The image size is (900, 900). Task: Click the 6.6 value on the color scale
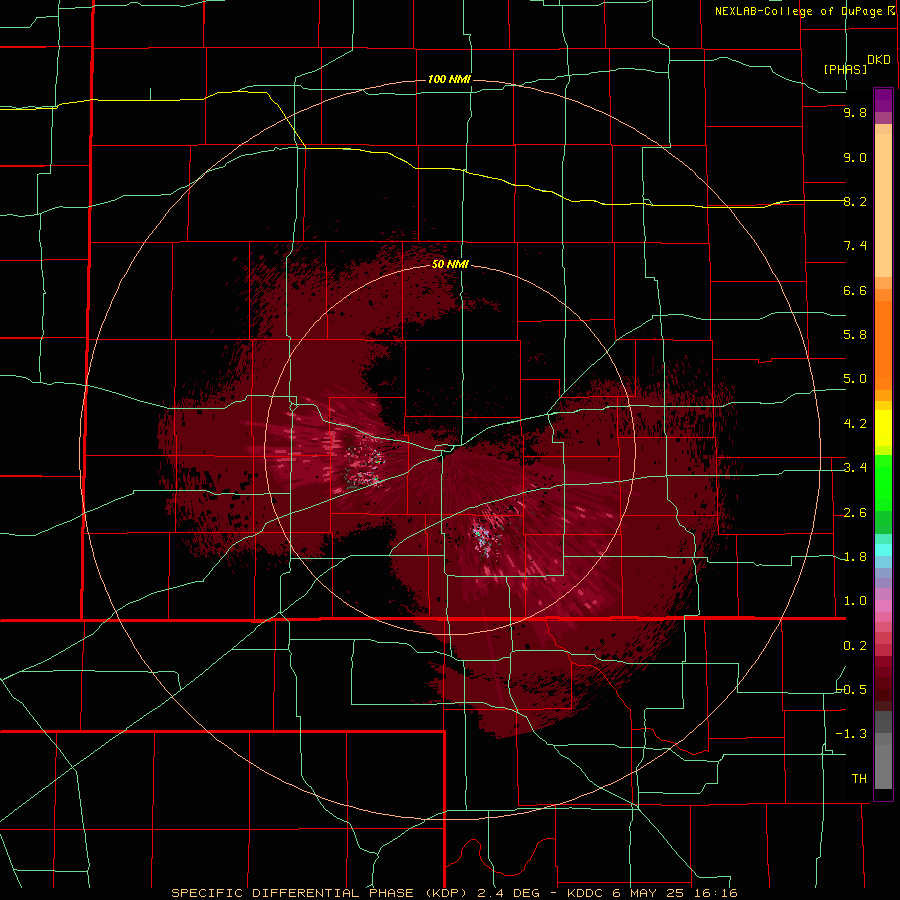coord(855,290)
